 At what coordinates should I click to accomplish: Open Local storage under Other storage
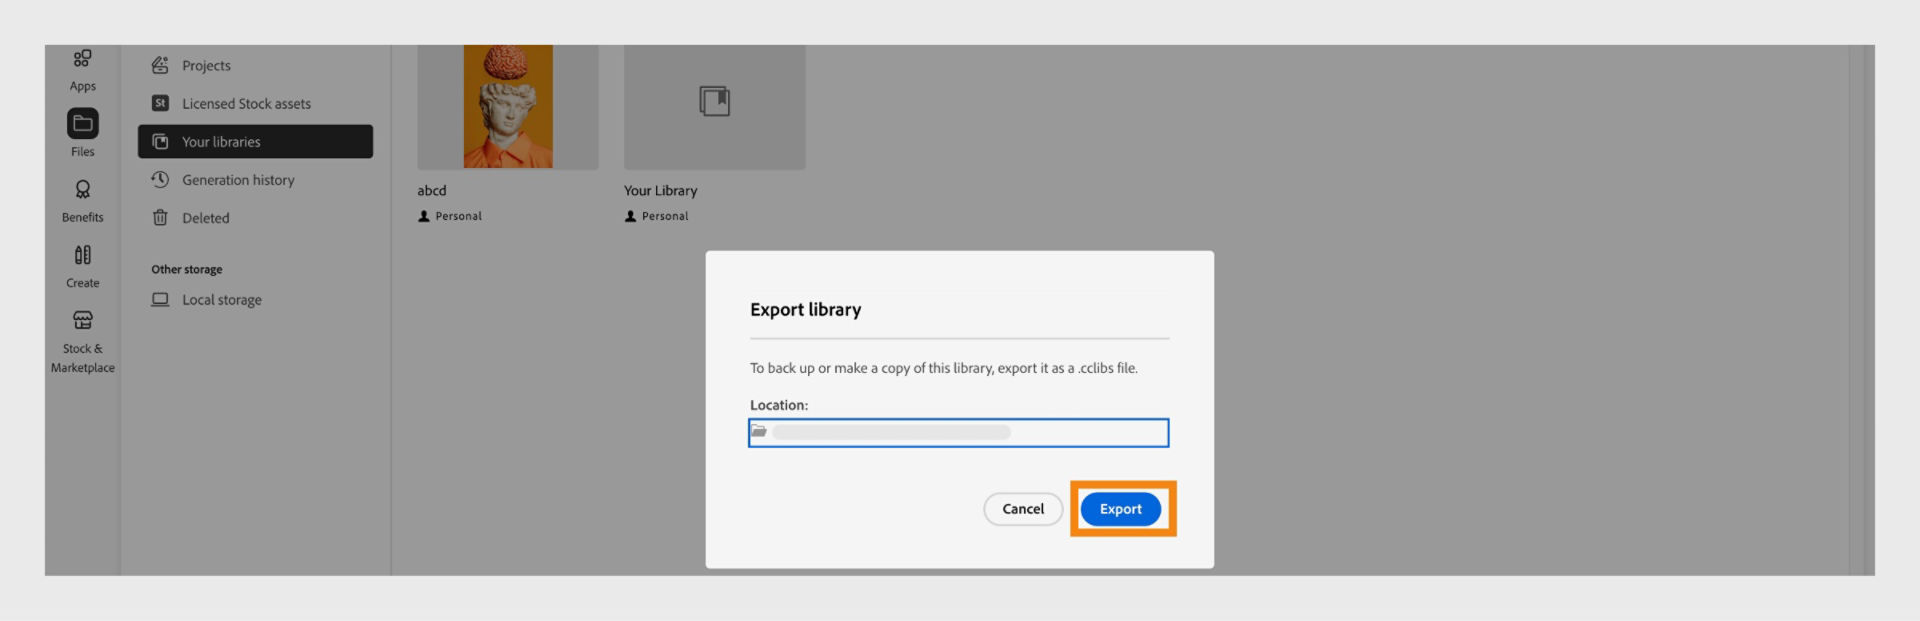255,300
